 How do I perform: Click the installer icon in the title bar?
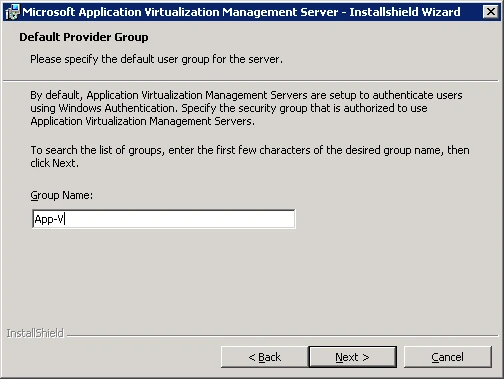(x=12, y=12)
